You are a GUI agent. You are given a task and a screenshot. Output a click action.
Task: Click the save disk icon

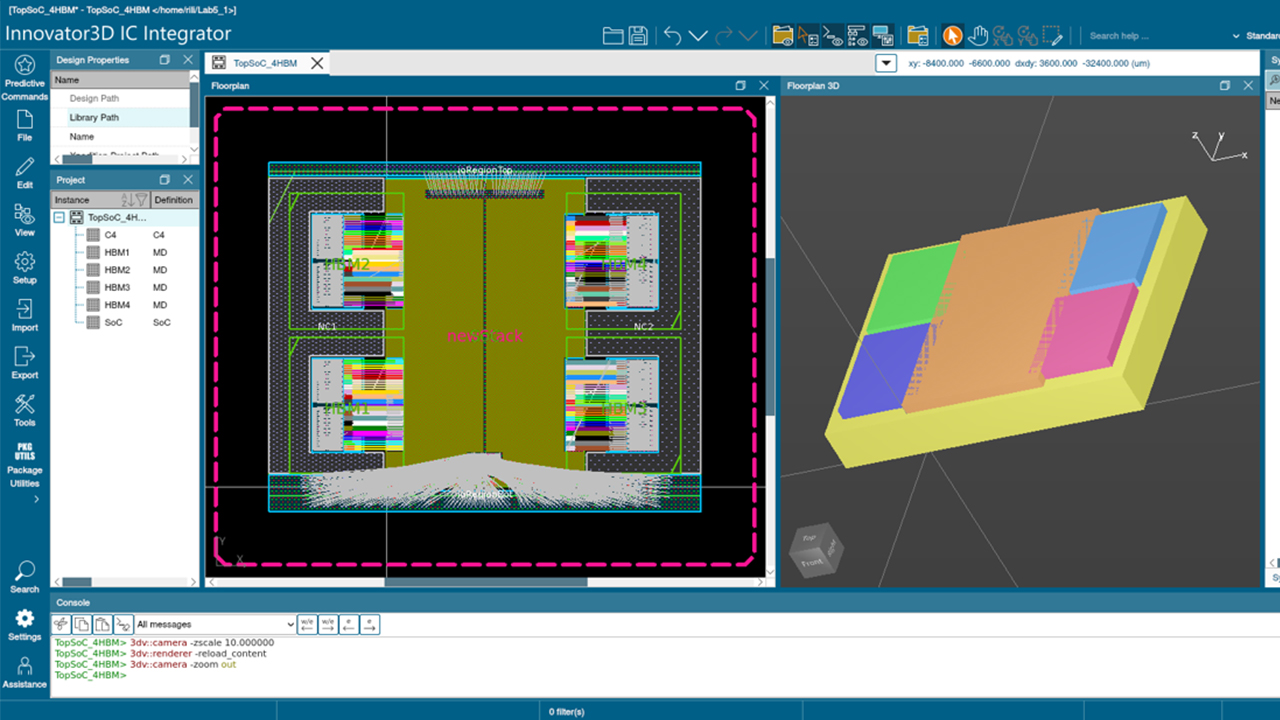(638, 36)
